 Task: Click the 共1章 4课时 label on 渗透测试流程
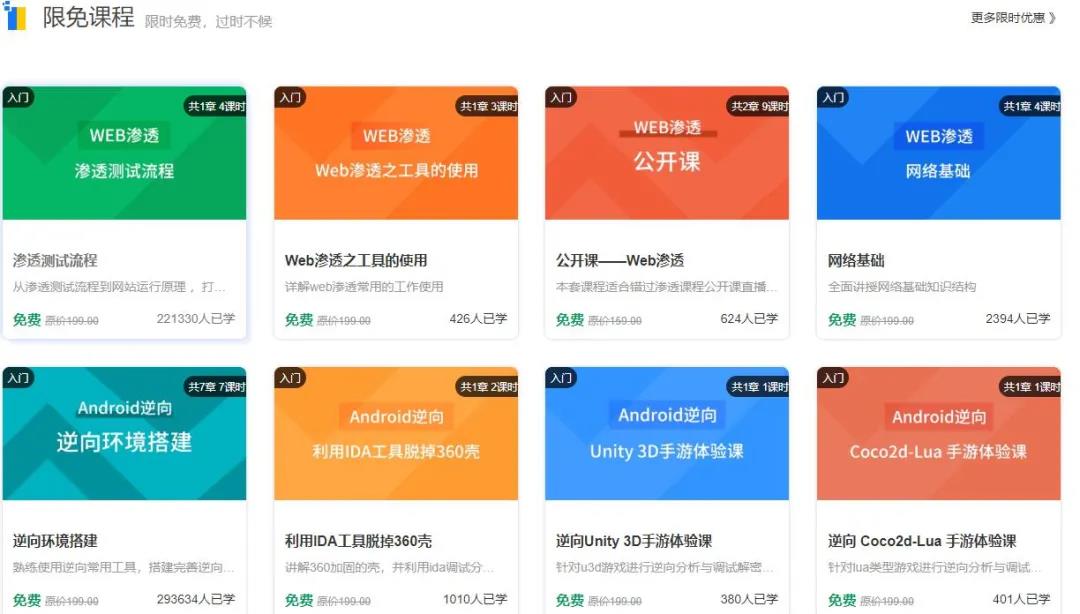[215, 106]
